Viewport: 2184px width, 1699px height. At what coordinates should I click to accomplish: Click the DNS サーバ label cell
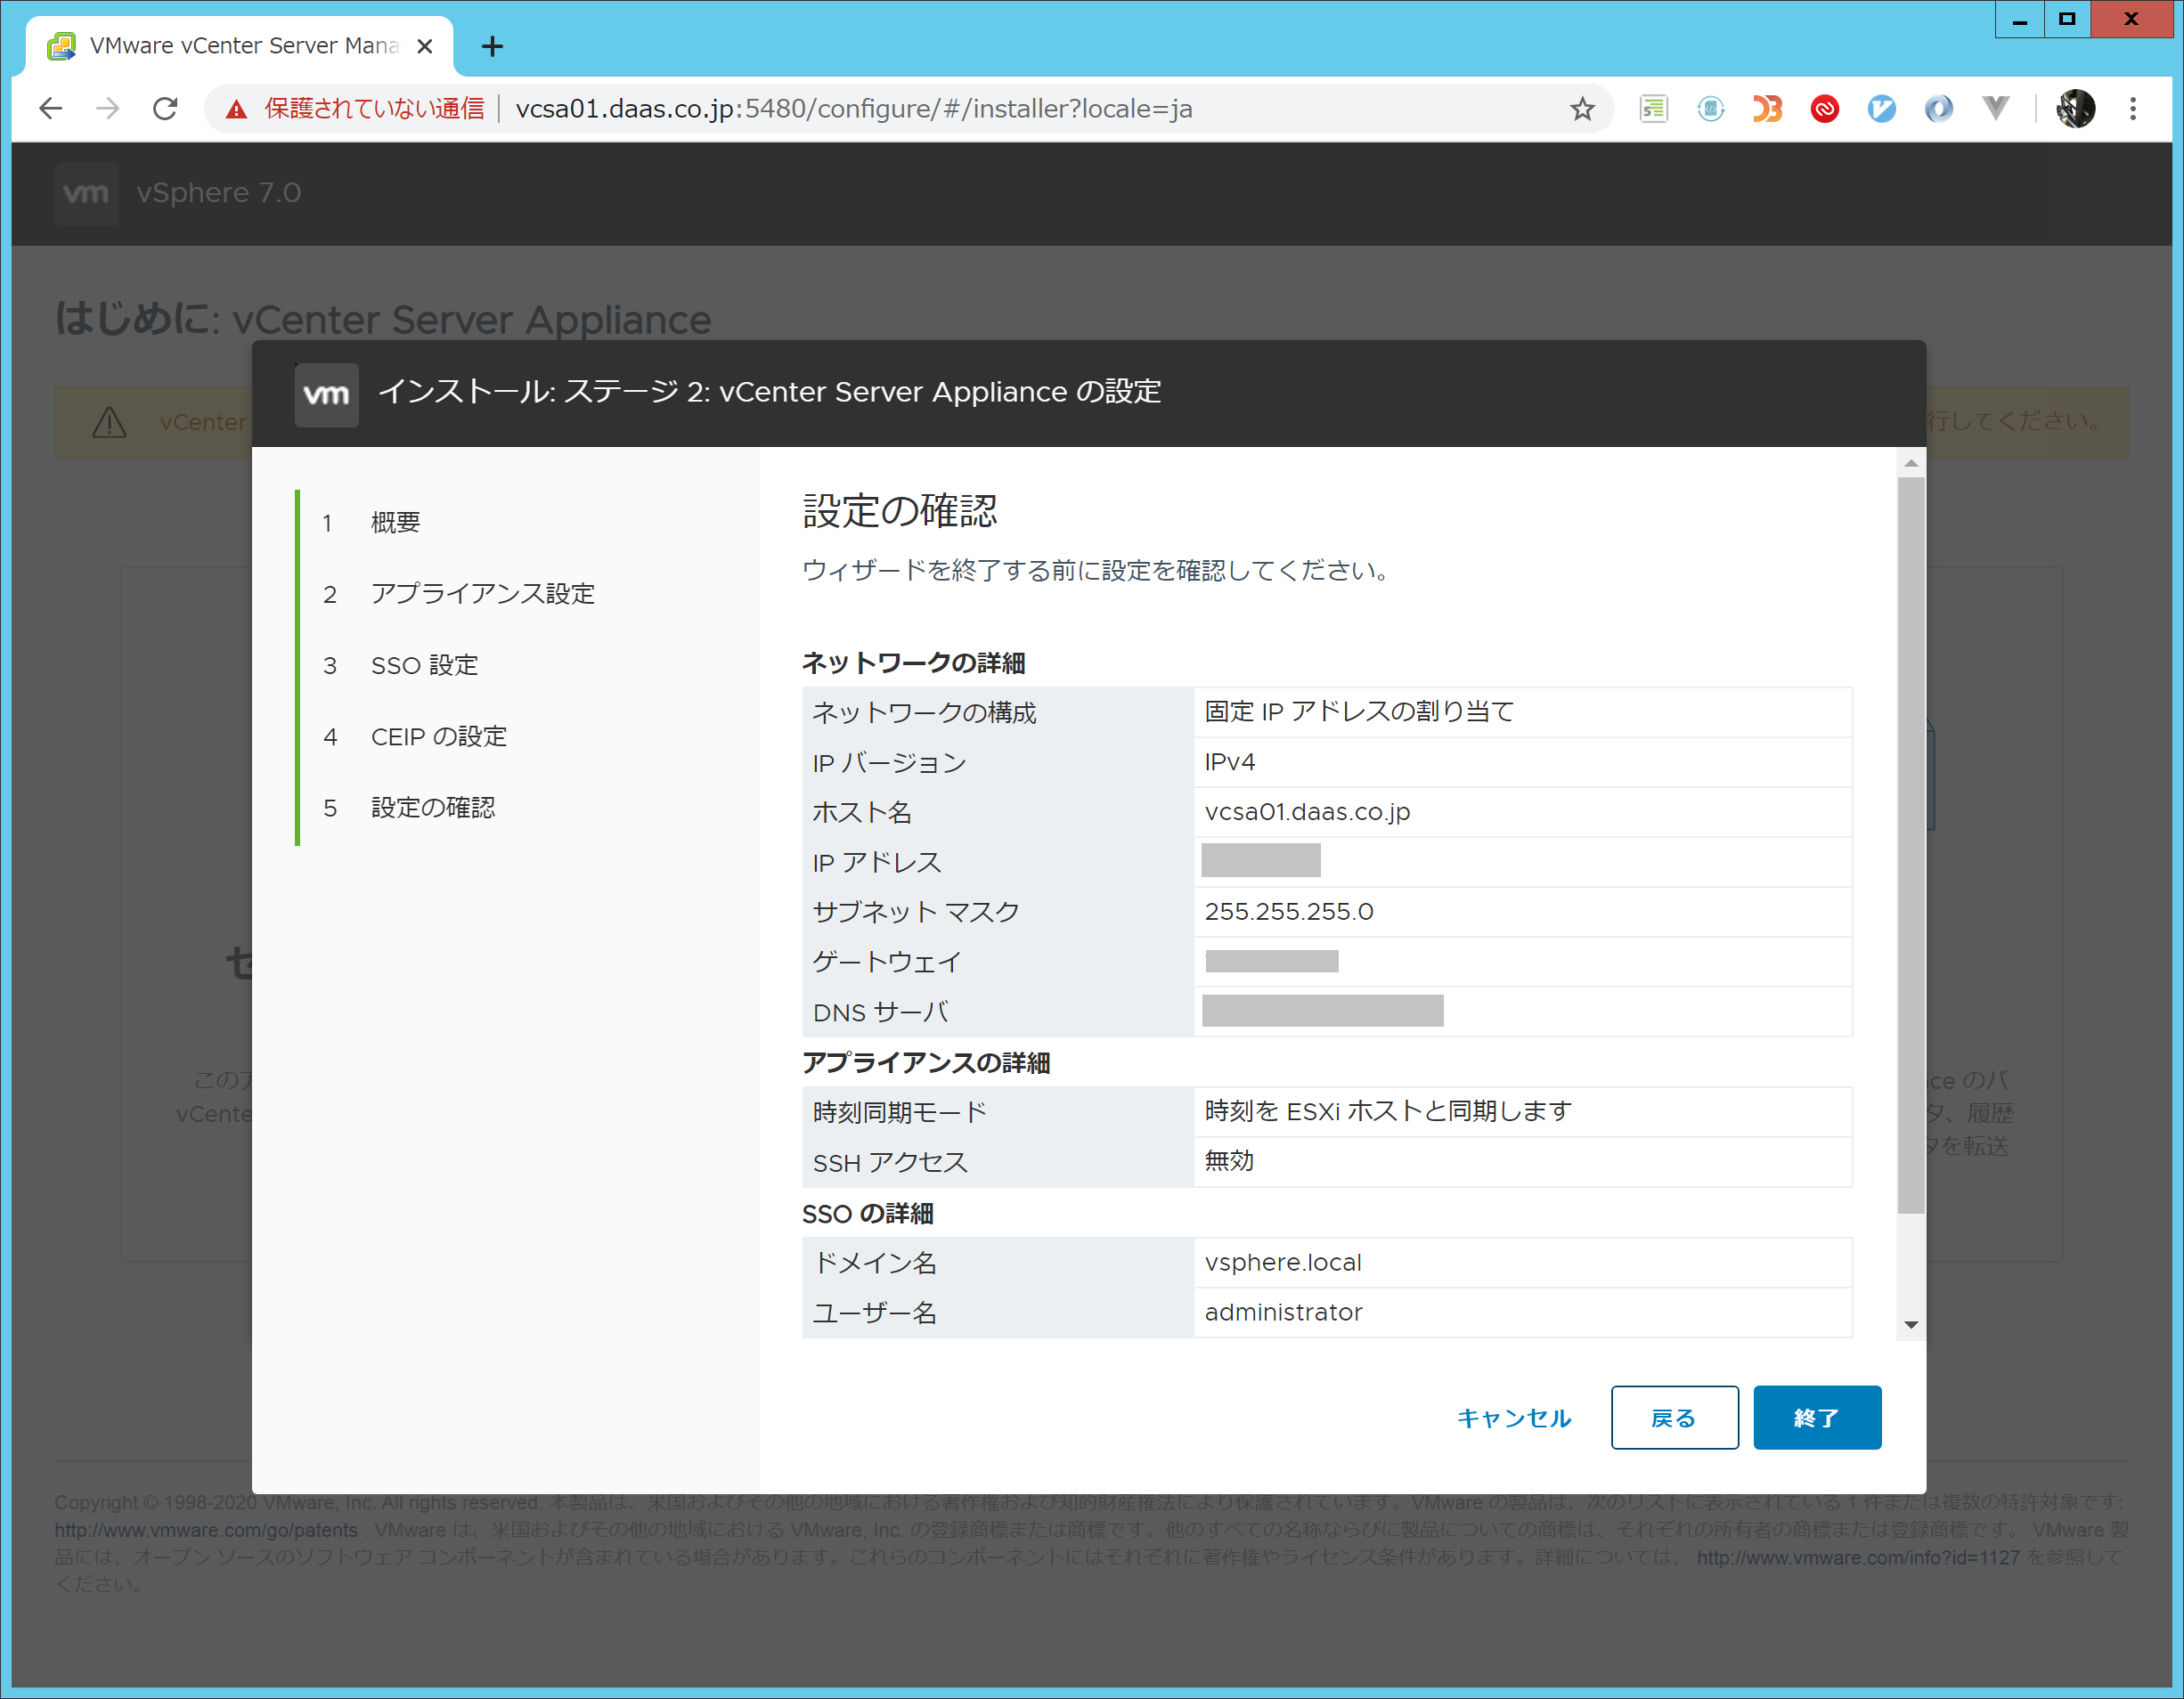[998, 1012]
